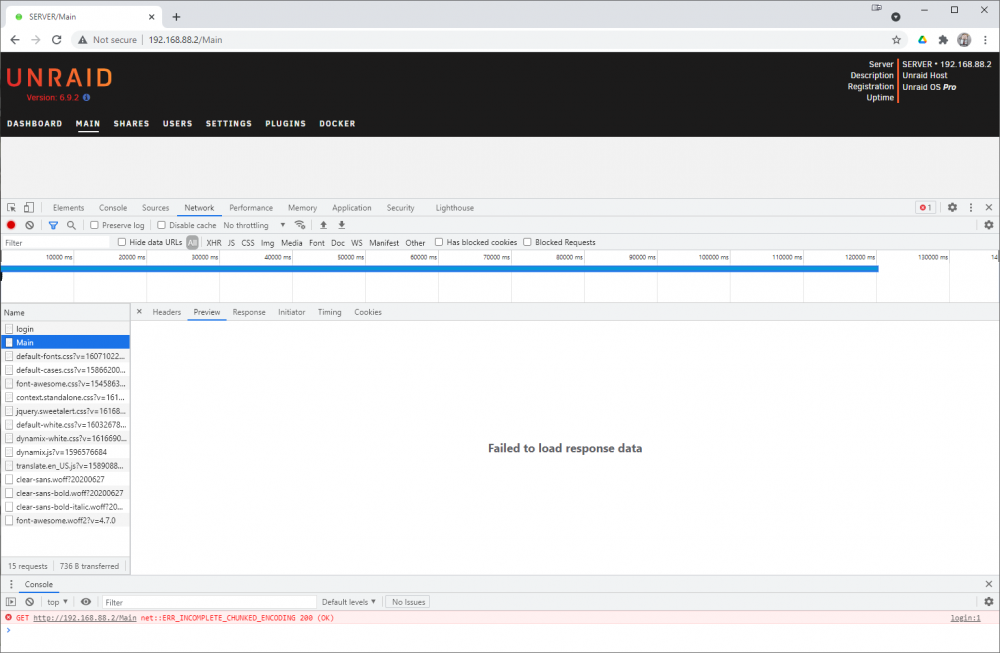Open the Chrome profile avatar

tap(964, 40)
